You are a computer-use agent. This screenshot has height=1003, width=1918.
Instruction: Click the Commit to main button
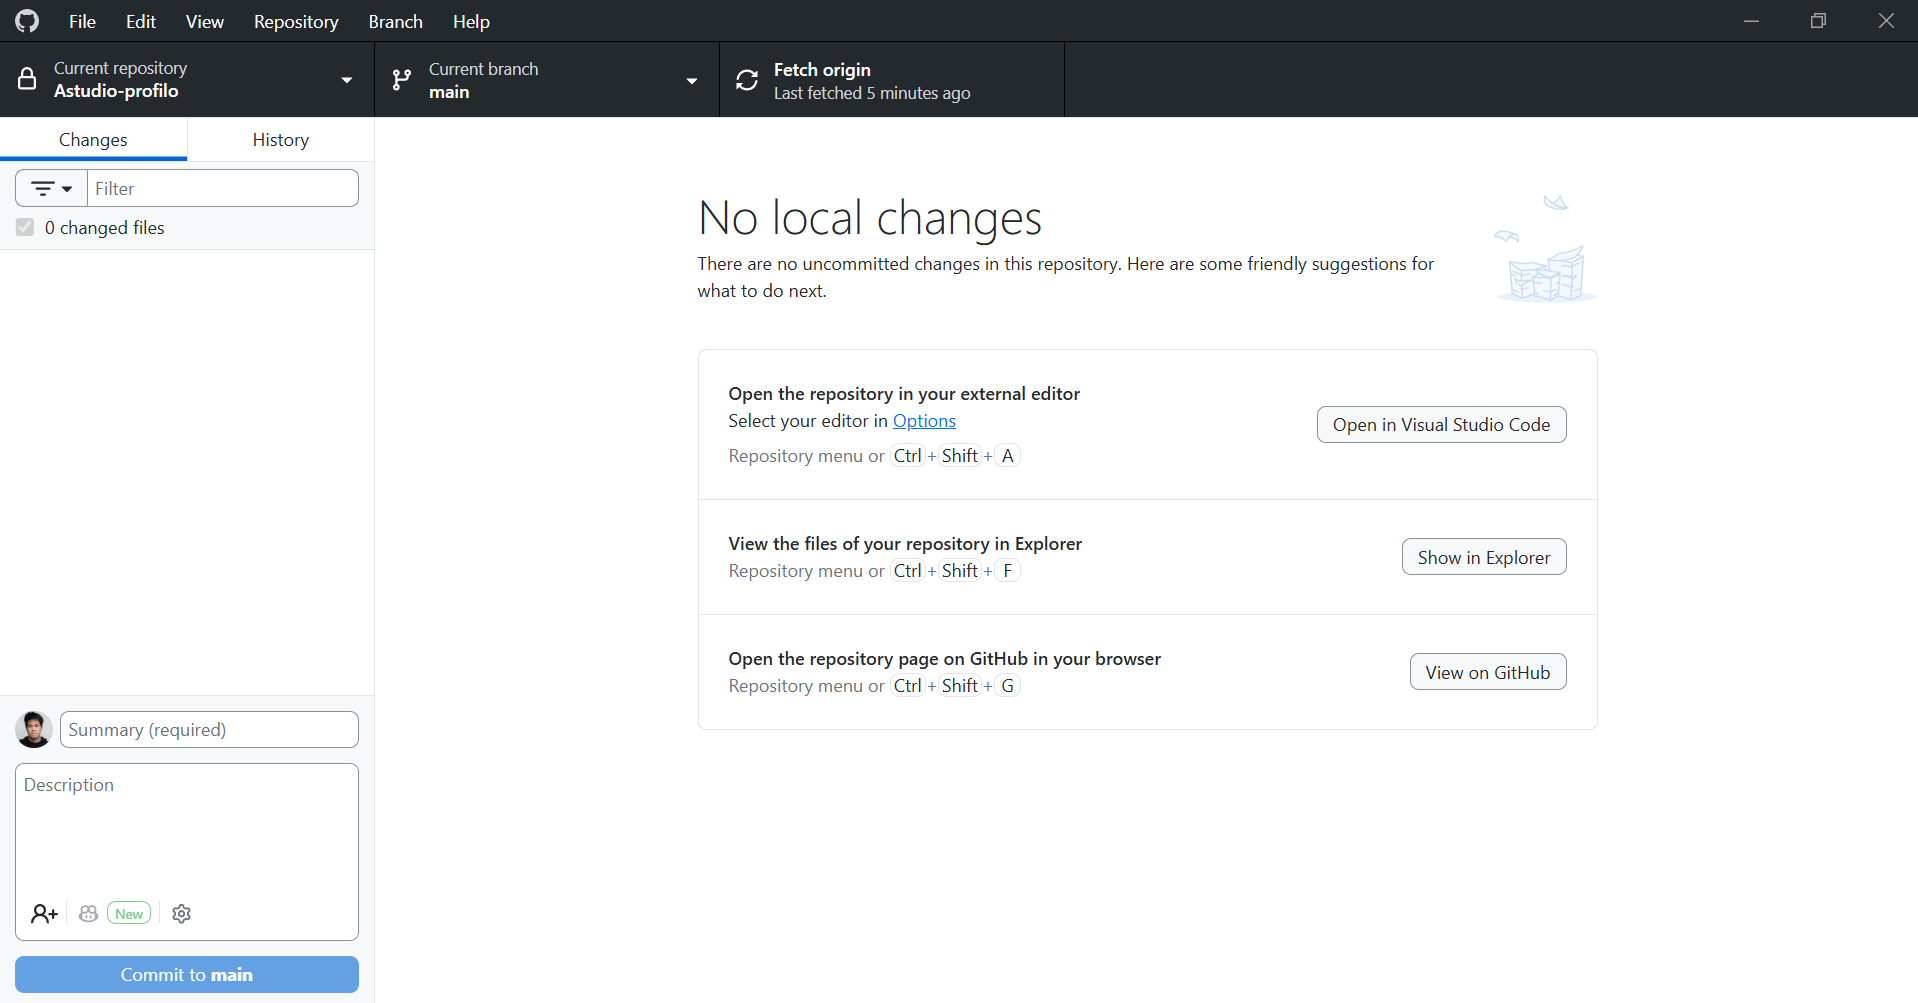point(187,974)
